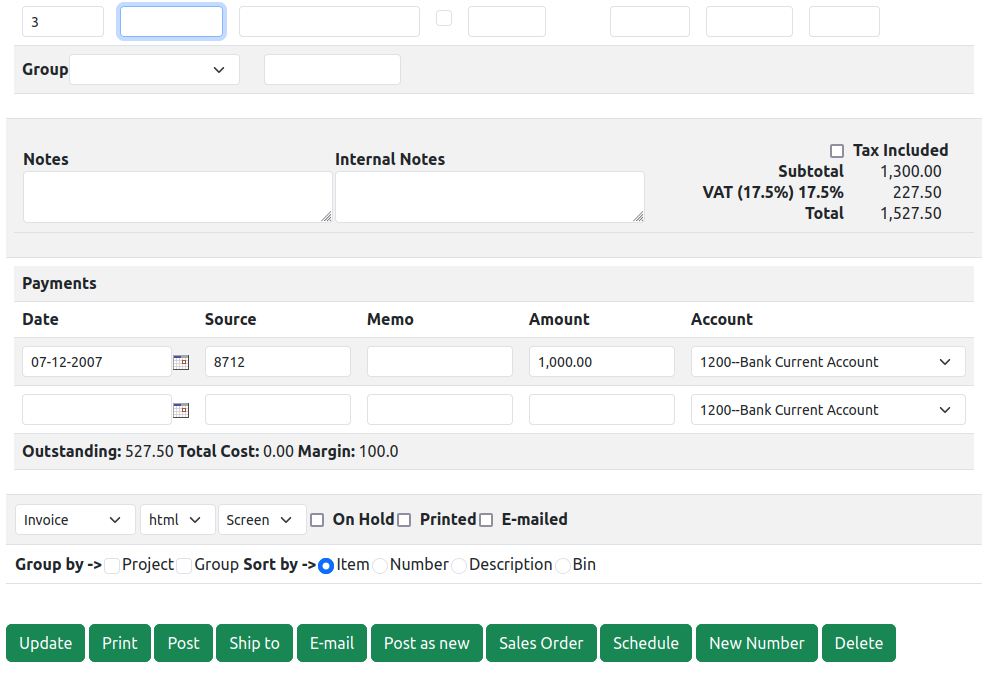Click the empty date field in second payment row
985x674 pixels.
click(x=97, y=410)
